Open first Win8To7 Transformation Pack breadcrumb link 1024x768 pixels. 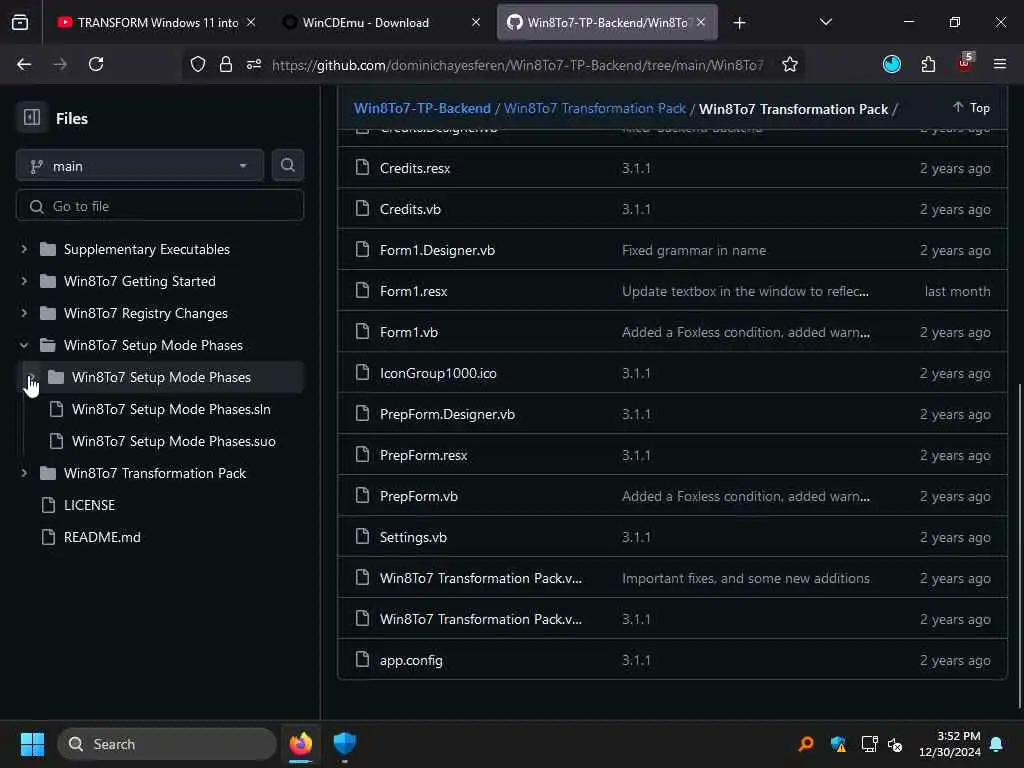594,108
